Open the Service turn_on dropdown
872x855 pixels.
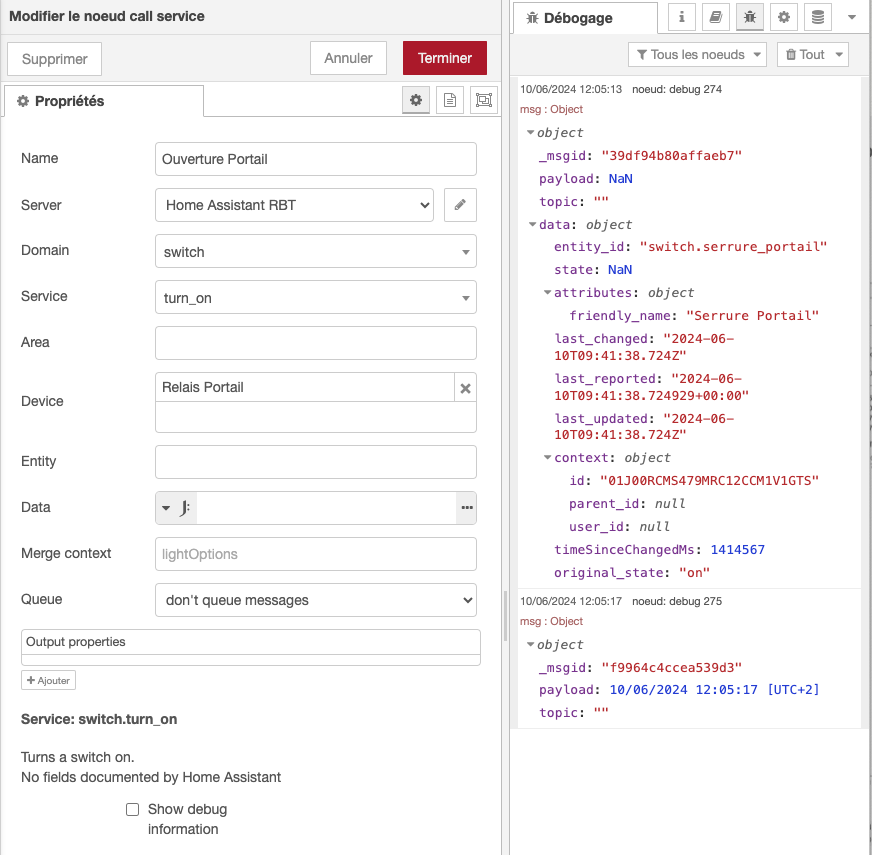click(315, 297)
